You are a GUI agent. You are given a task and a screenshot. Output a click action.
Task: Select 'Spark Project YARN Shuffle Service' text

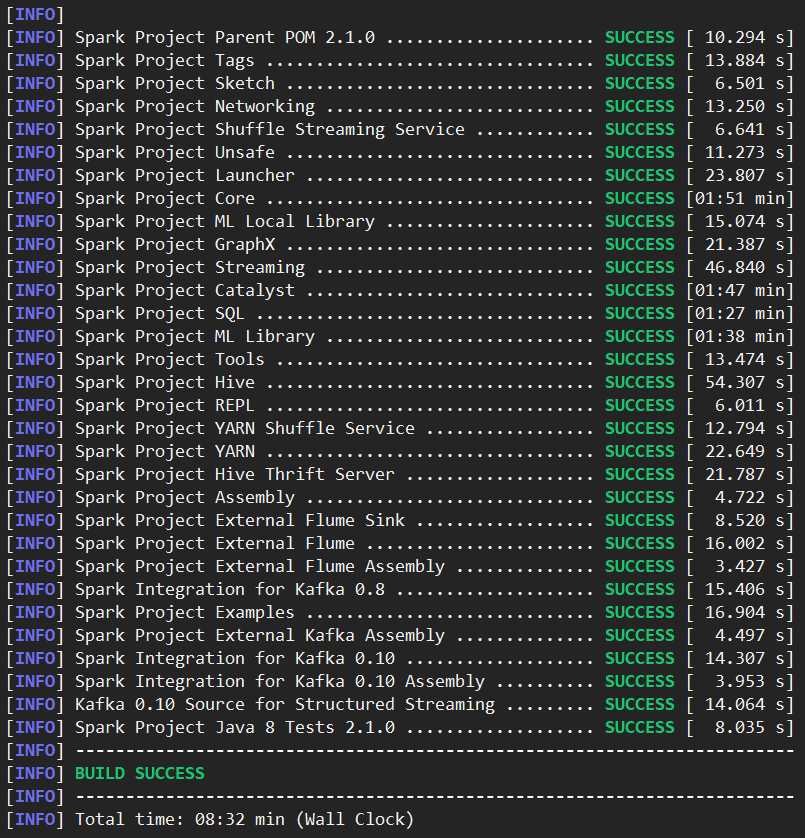(x=244, y=429)
